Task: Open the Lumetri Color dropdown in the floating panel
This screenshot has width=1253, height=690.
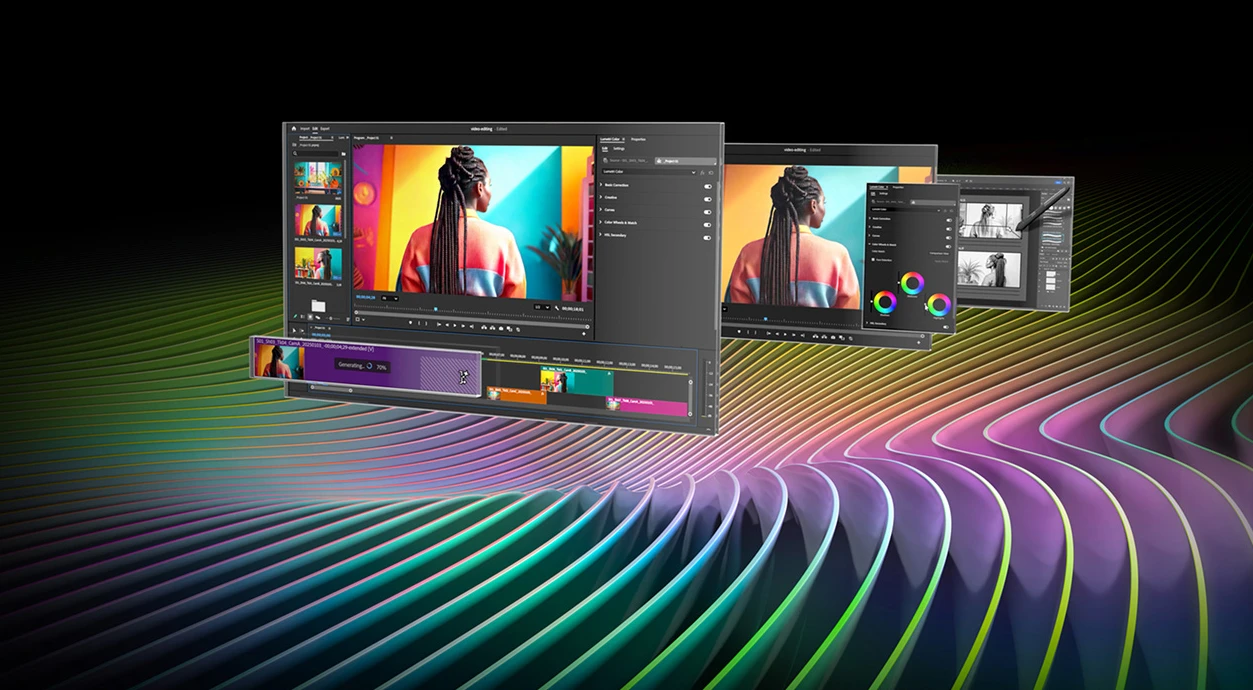Action: click(906, 209)
